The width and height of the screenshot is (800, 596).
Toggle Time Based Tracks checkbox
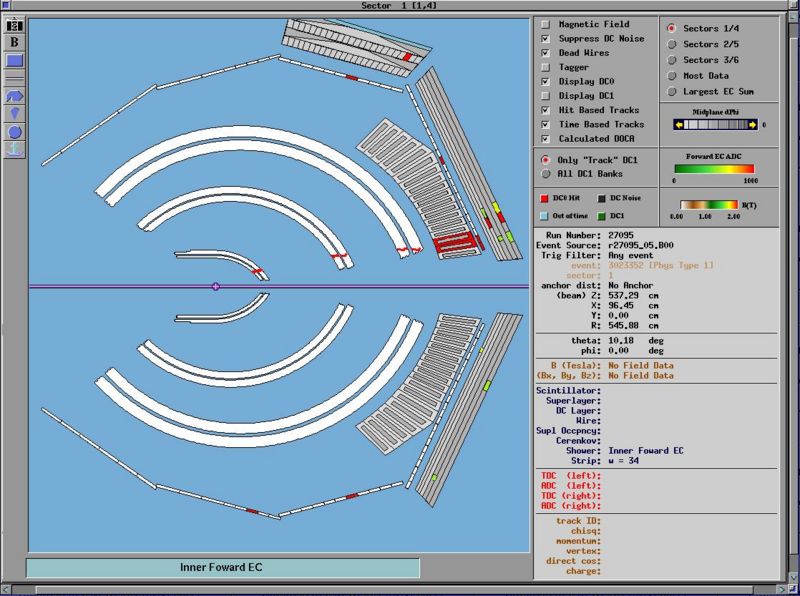pyautogui.click(x=545, y=124)
